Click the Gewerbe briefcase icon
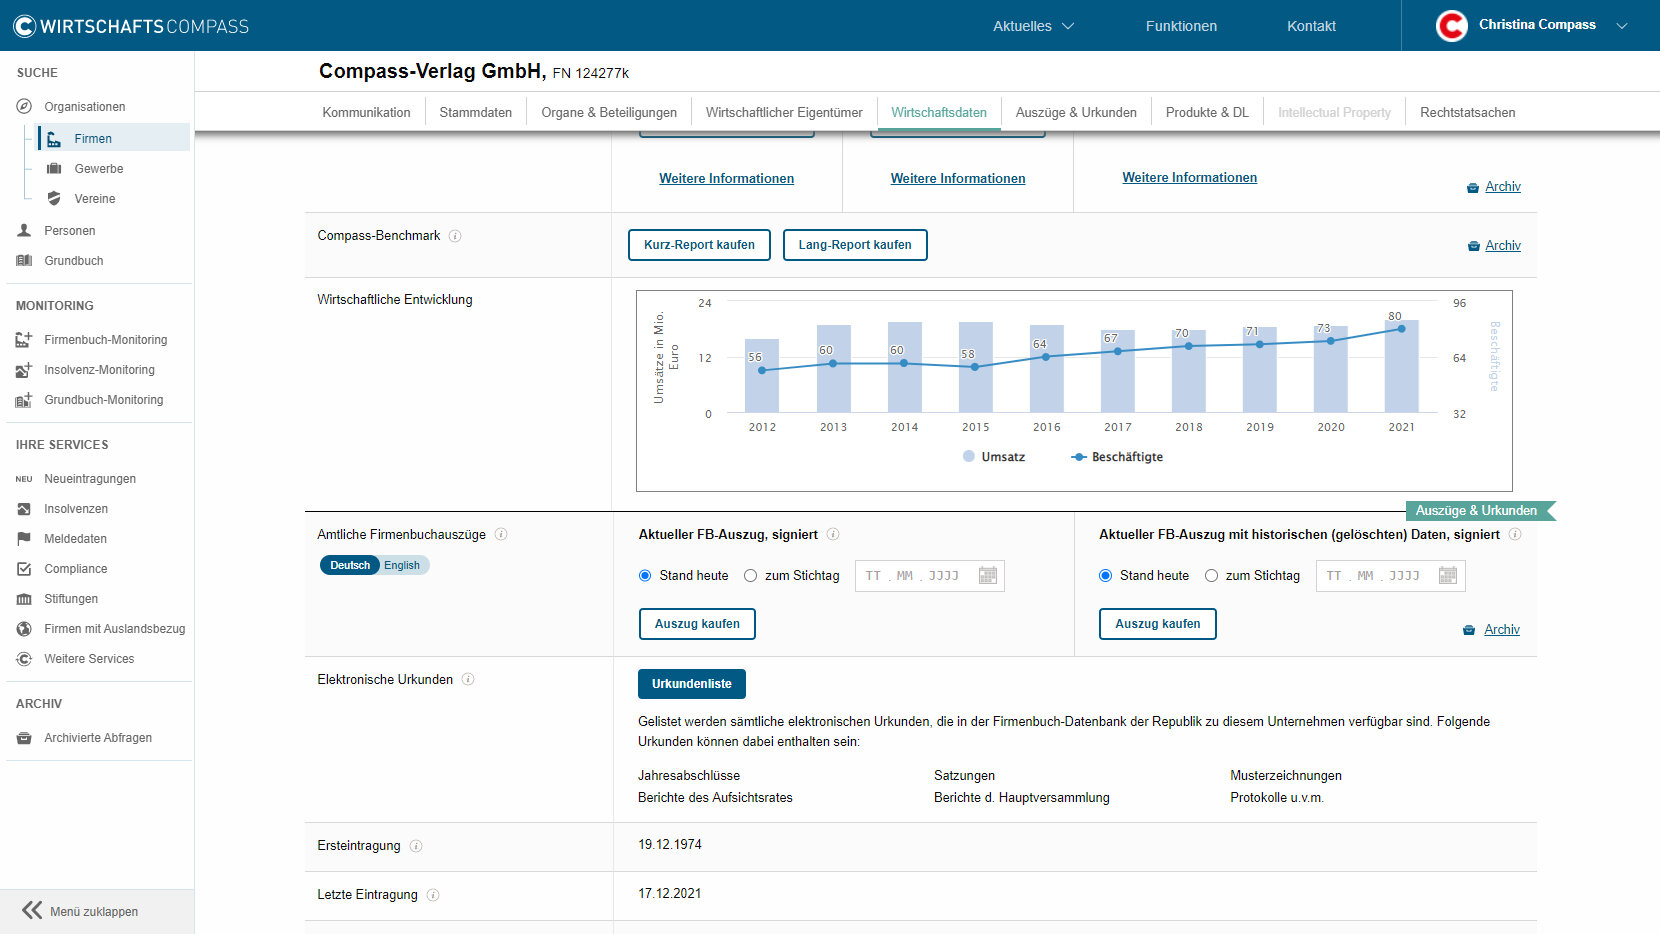This screenshot has height=934, width=1660. point(54,169)
